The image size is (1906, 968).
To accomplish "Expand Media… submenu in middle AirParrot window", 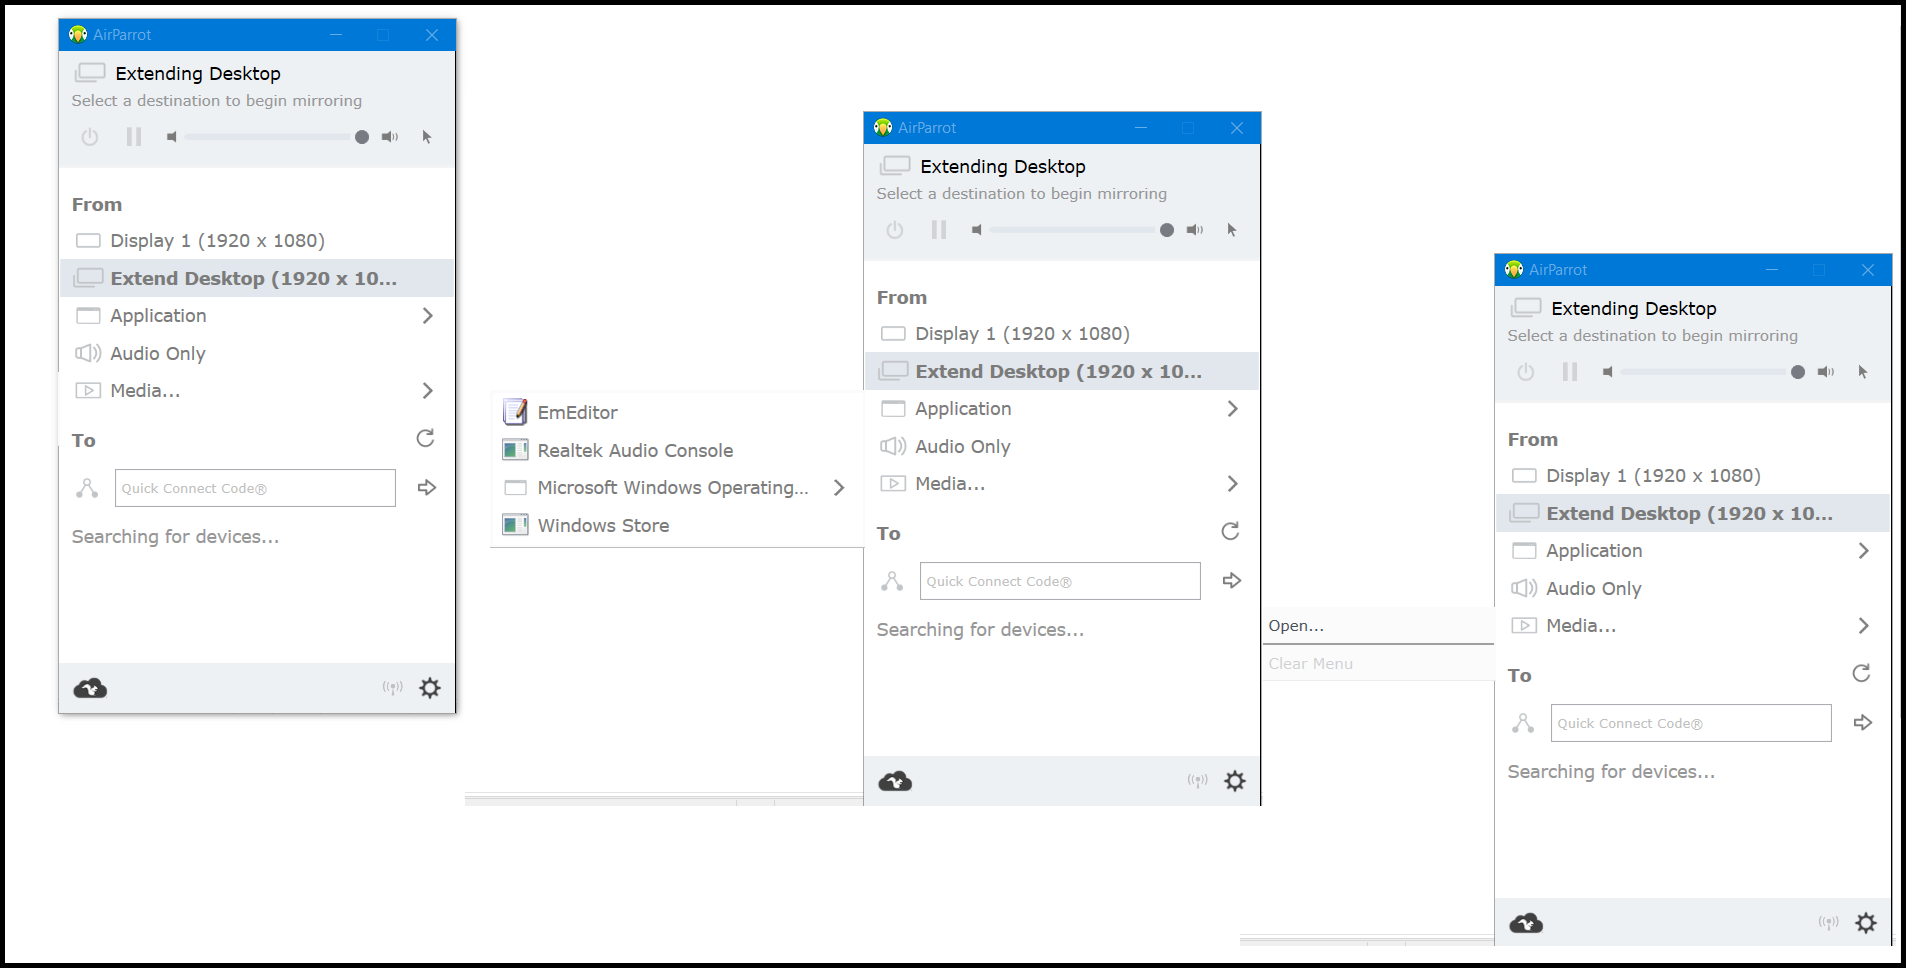I will tap(1062, 484).
